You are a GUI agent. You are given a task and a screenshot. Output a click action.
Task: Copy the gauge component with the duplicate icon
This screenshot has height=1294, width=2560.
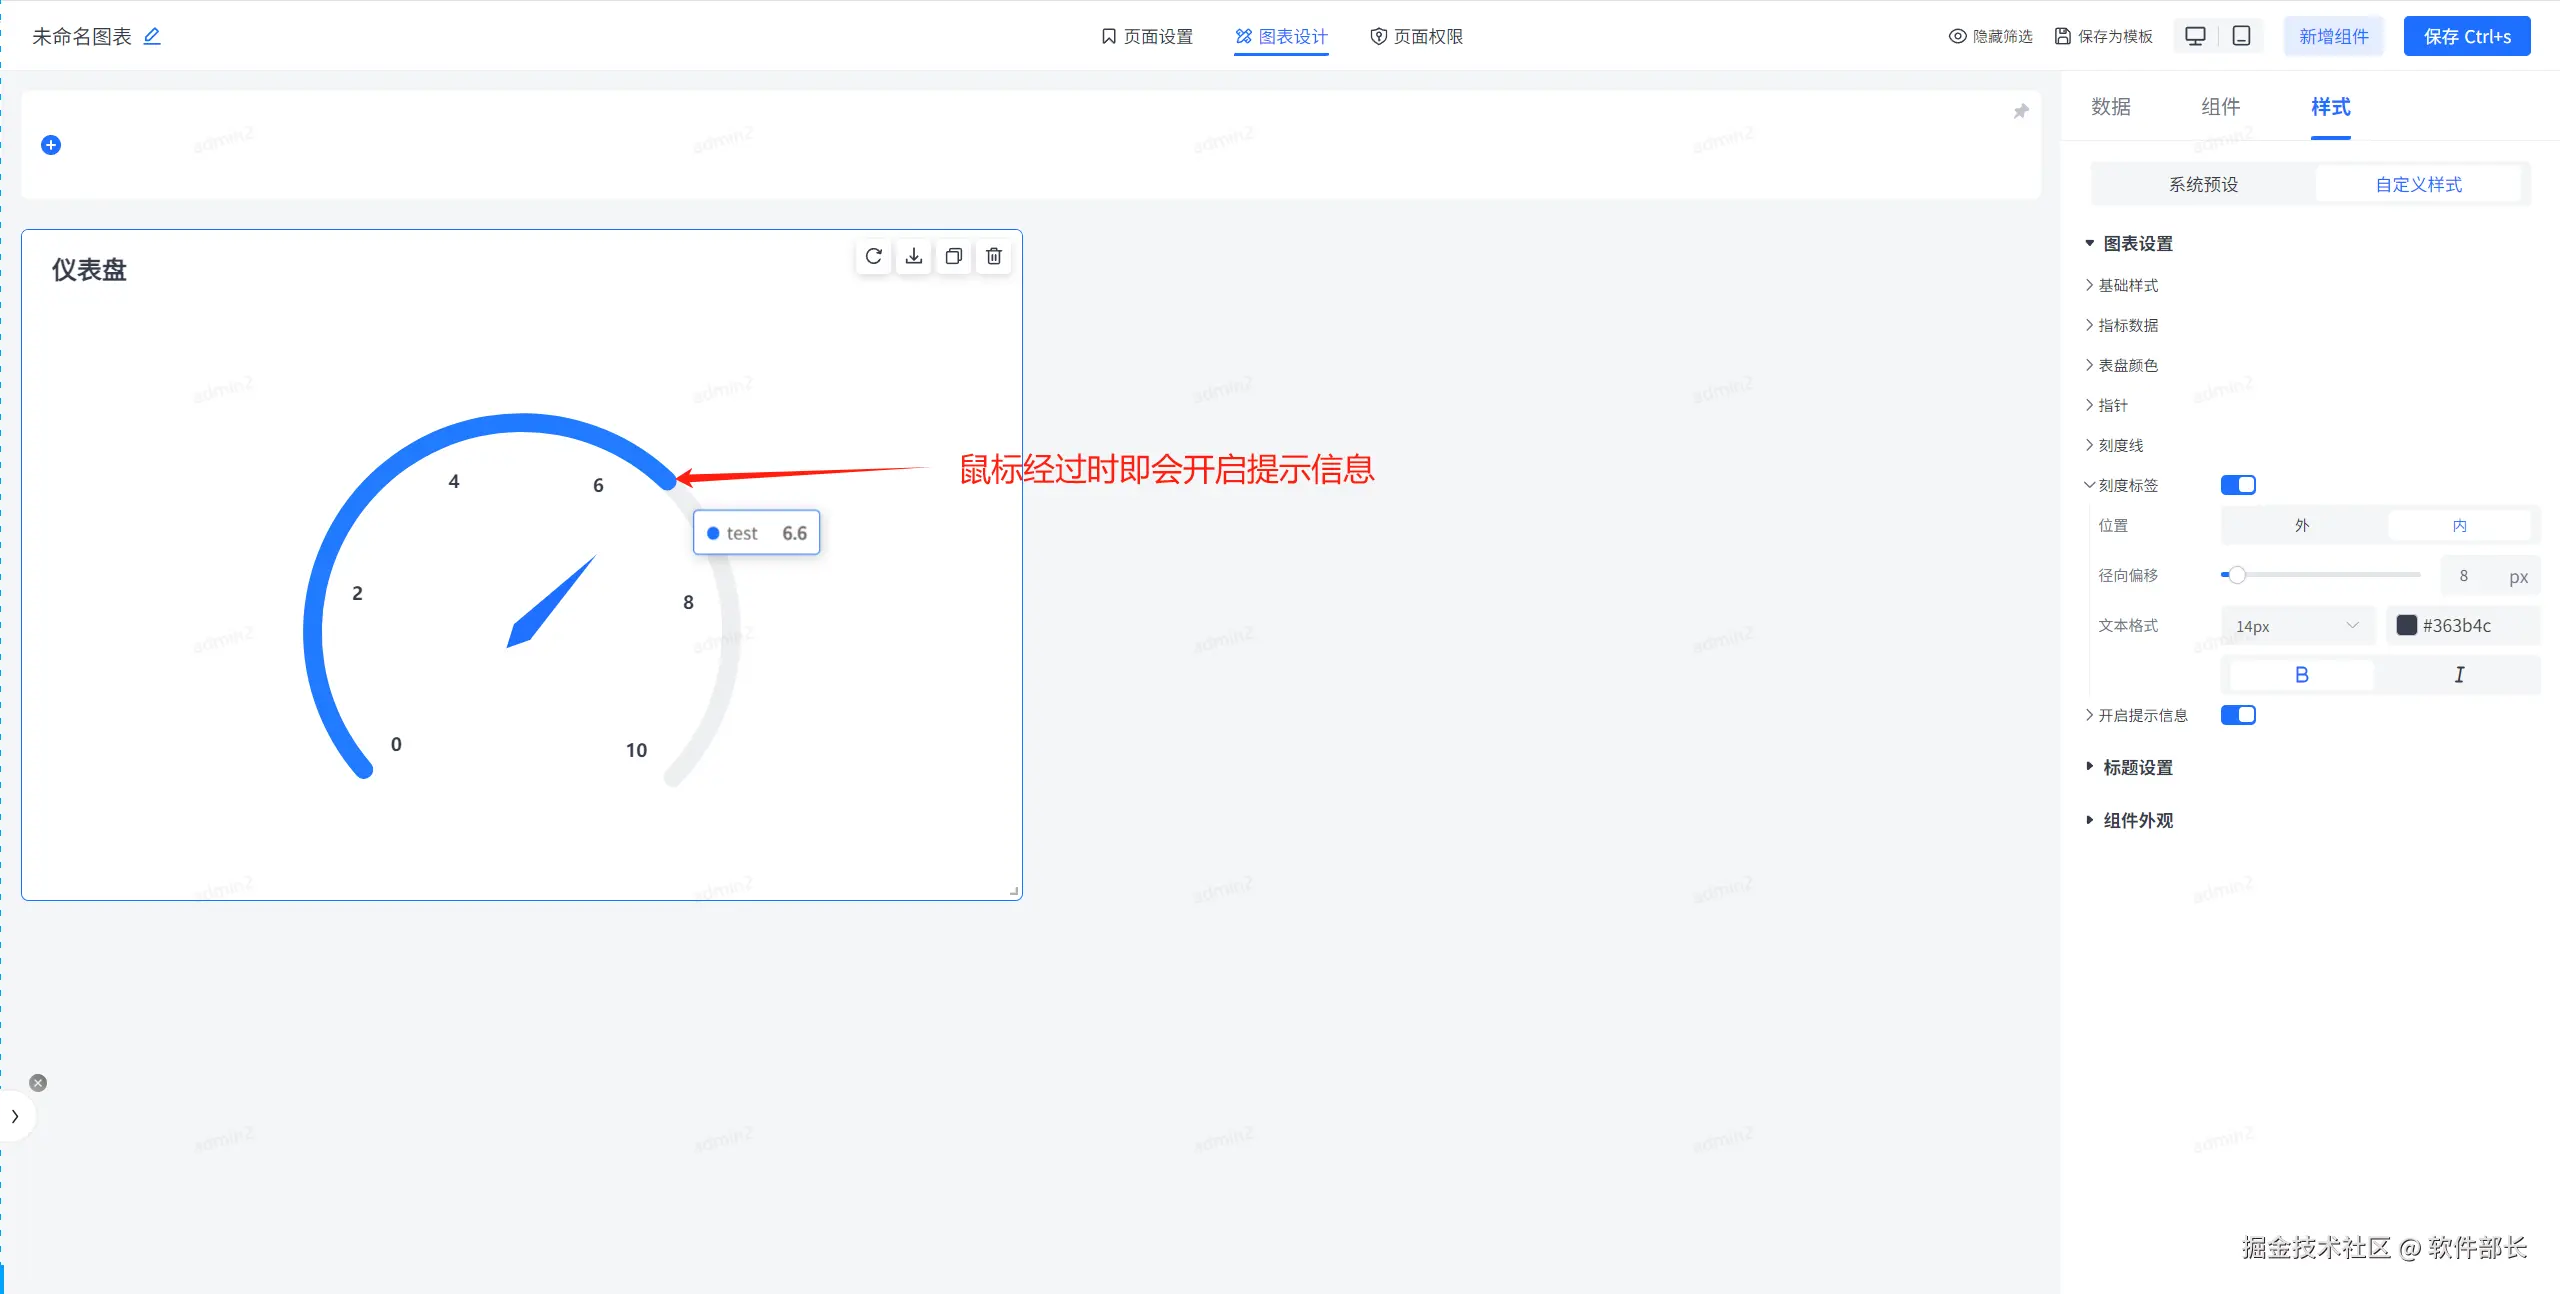pyautogui.click(x=953, y=256)
